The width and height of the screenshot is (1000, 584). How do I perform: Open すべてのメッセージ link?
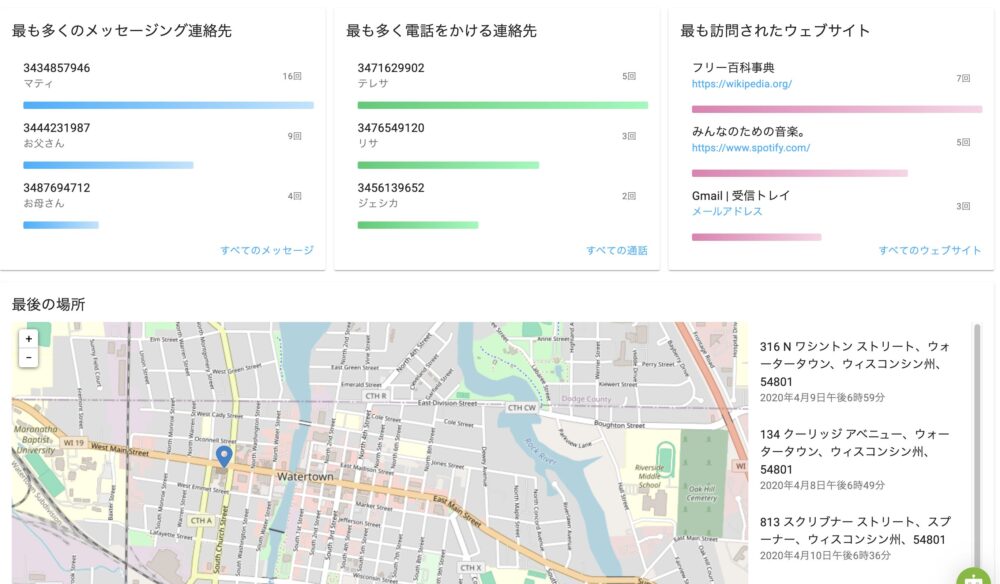(x=267, y=250)
